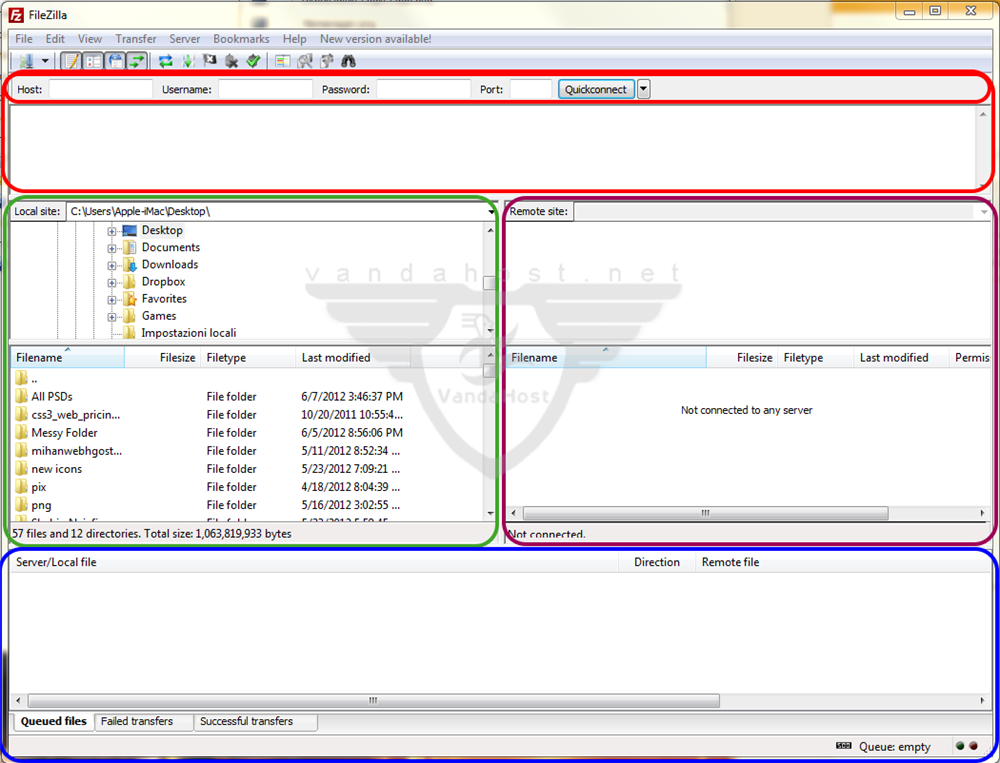Click the new icons folder icon
The image size is (1000, 763).
pos(21,469)
